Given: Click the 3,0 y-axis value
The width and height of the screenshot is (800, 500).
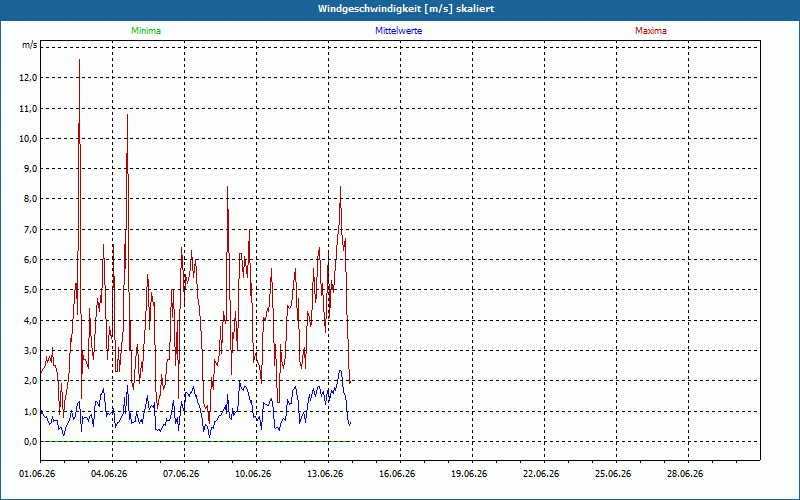Looking at the screenshot, I should click(31, 351).
